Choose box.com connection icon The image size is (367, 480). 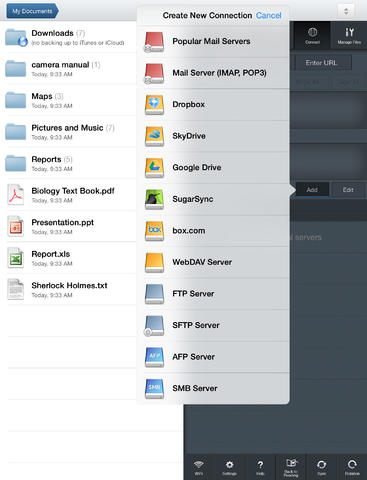point(154,231)
